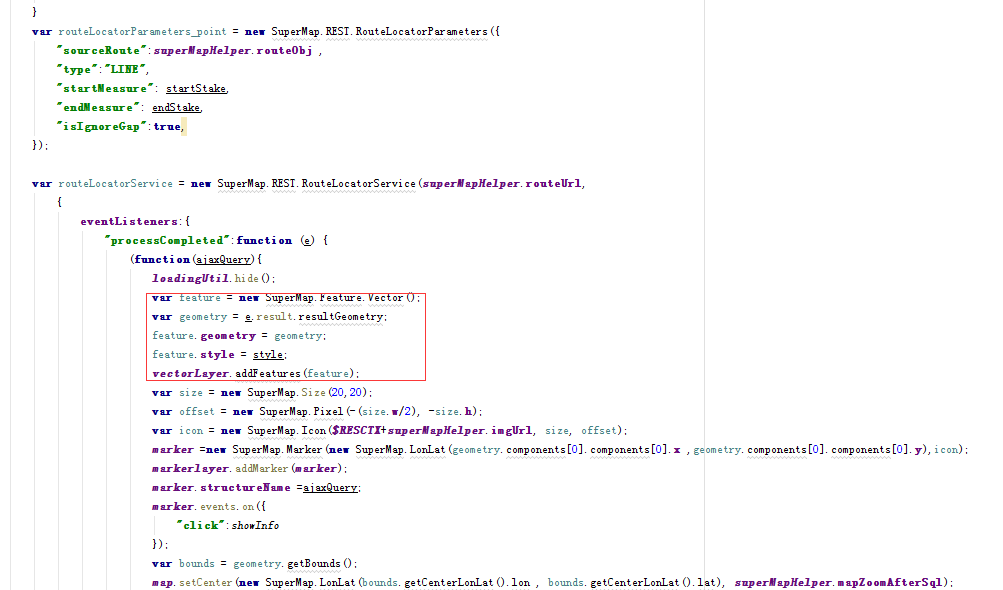Screen dimensions: 1003x590
Task: Click the "type" property key
Action: point(77,69)
